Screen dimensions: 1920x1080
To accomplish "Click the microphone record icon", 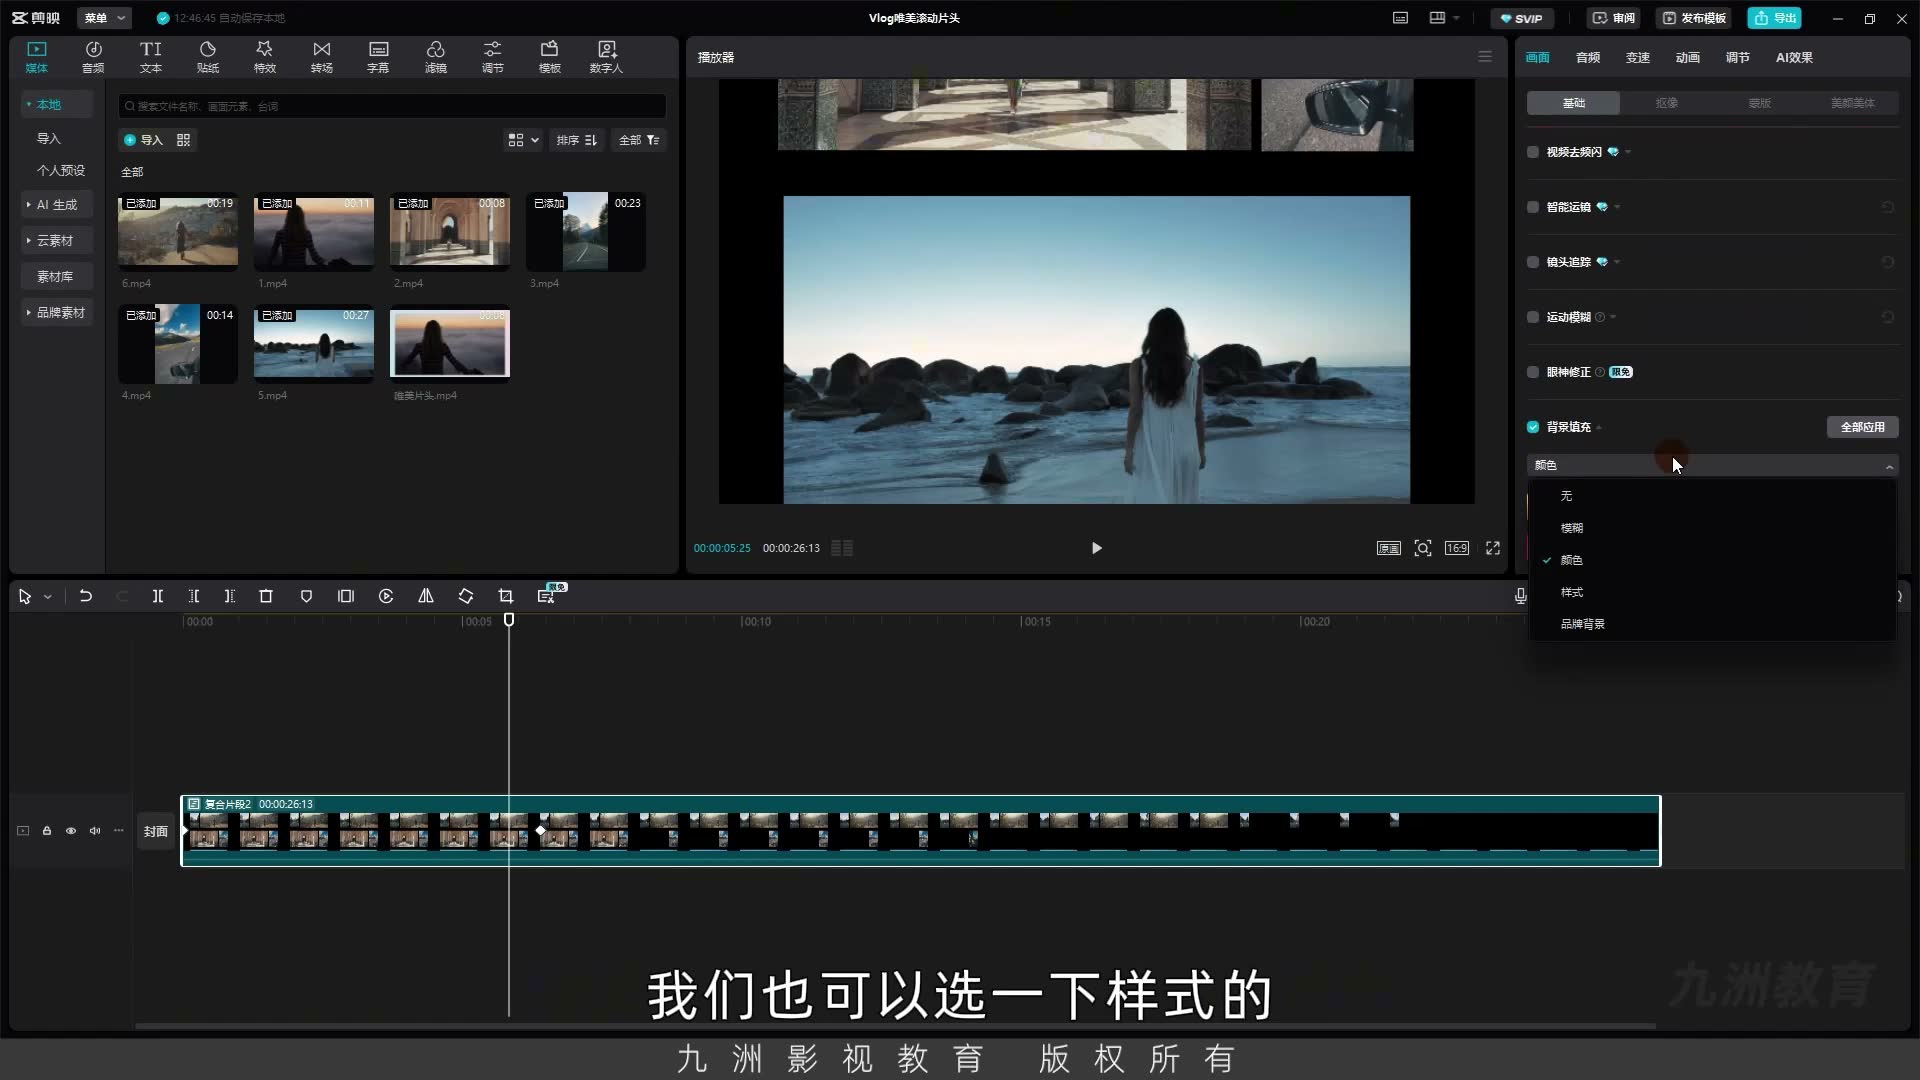I will (x=1520, y=596).
